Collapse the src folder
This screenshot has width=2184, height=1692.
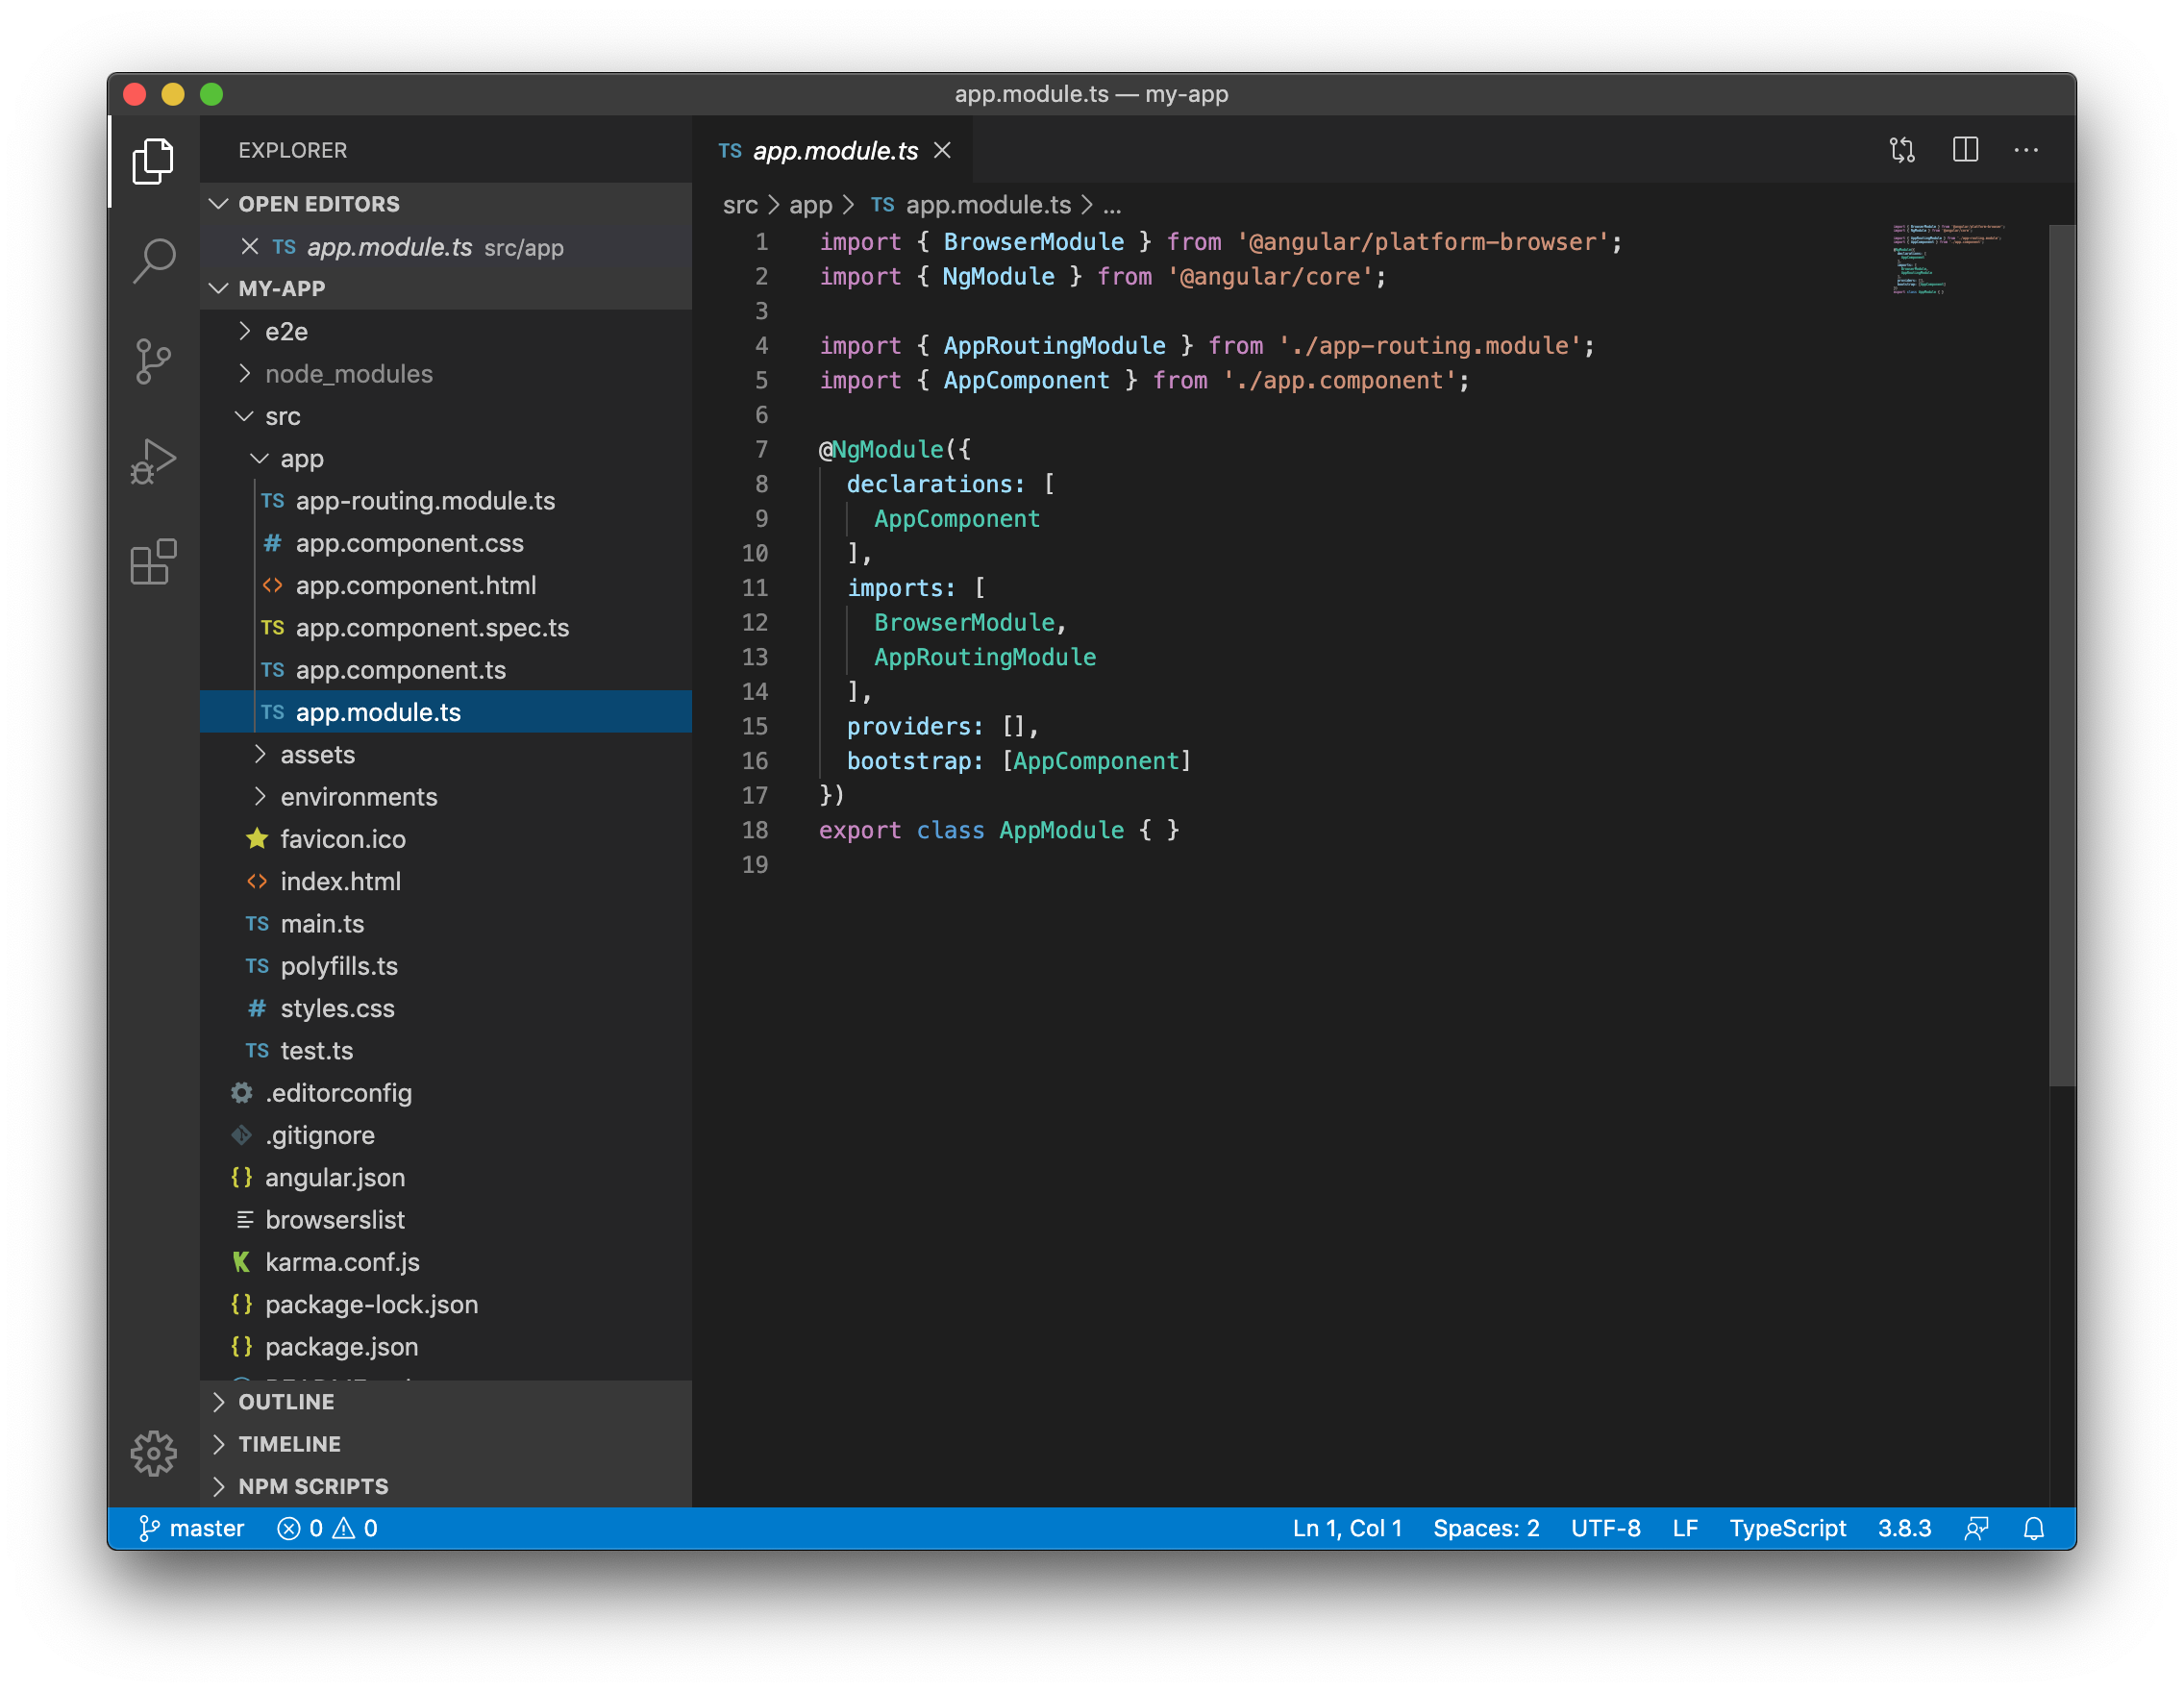446,416
